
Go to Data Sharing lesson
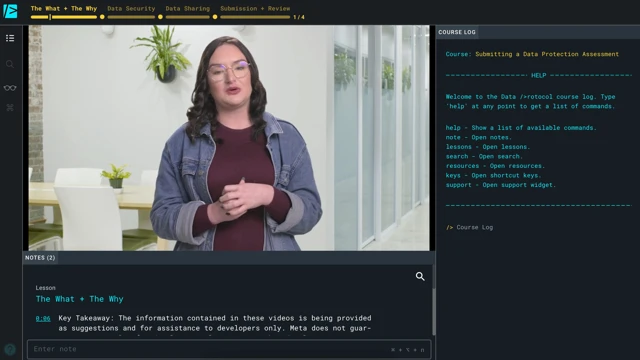(x=187, y=9)
